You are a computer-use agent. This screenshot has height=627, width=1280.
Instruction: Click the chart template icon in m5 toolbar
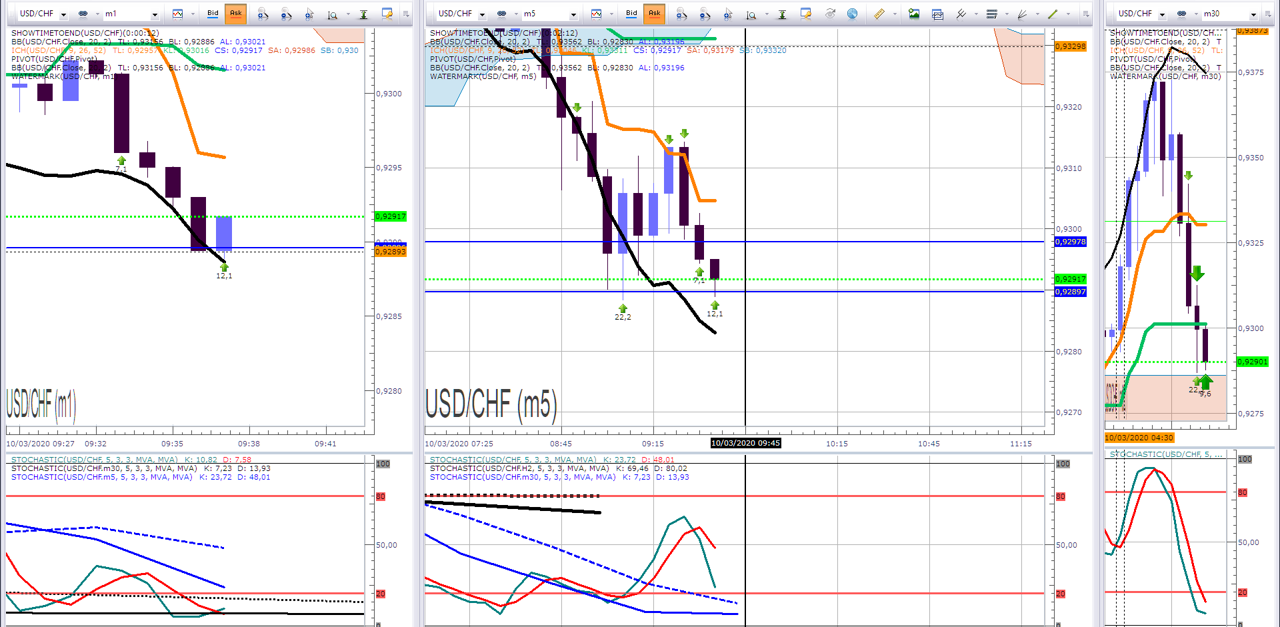pyautogui.click(x=938, y=14)
